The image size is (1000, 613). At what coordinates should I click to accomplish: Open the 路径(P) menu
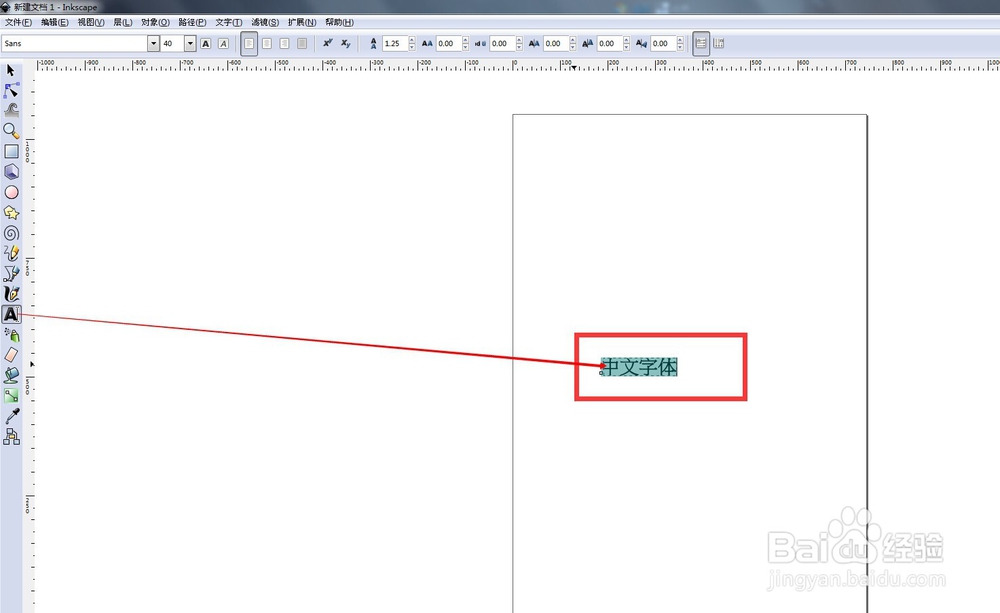193,22
